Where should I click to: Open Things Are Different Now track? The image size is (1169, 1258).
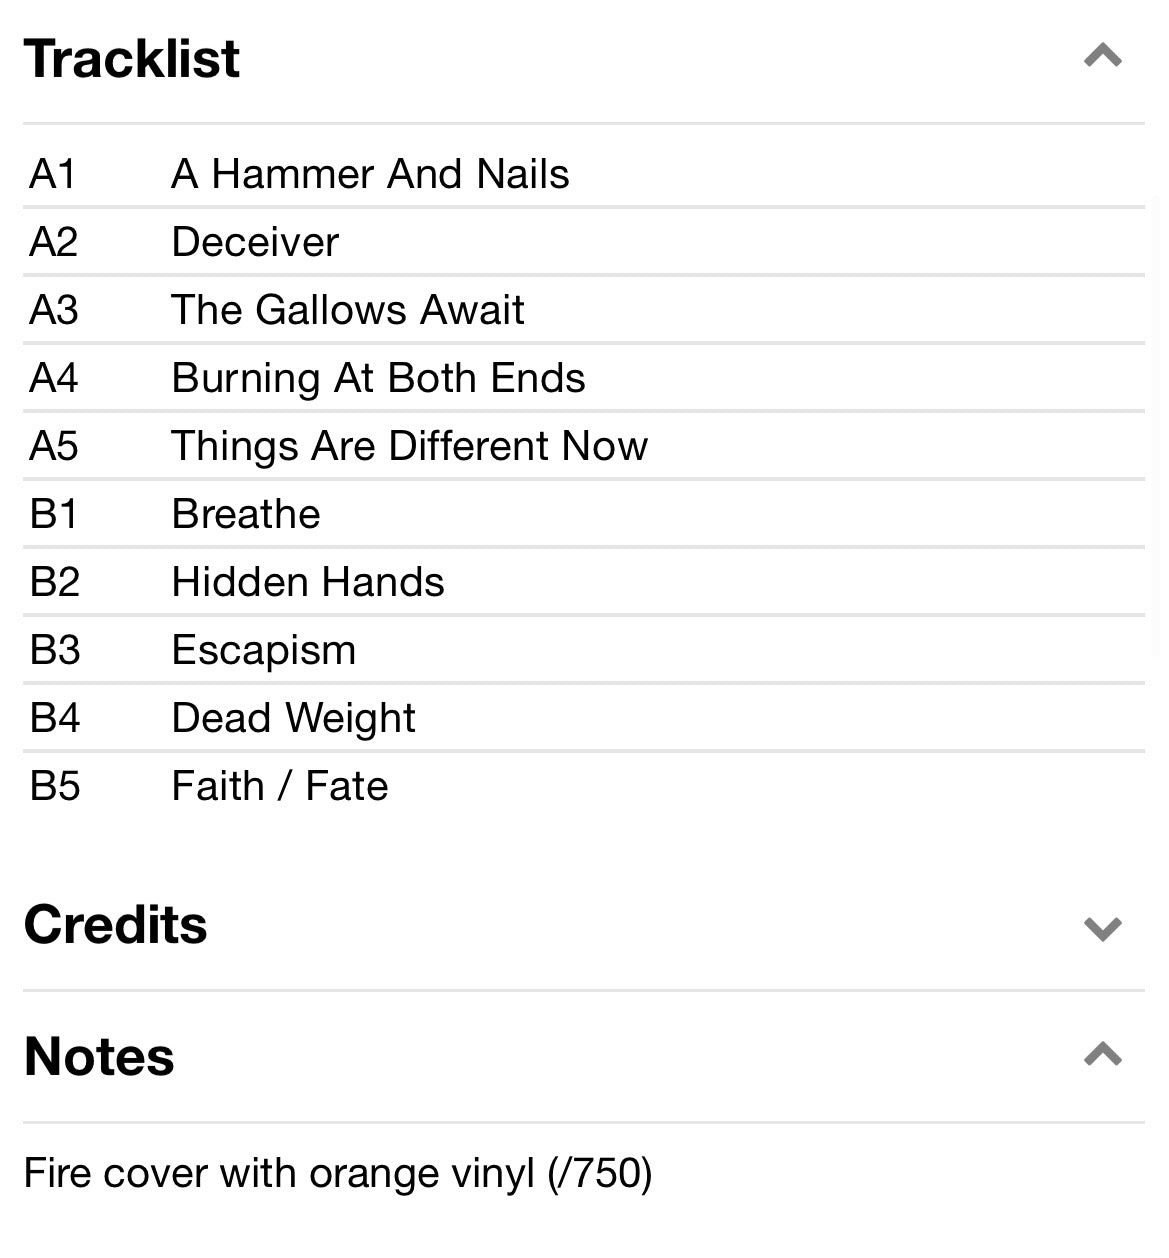click(409, 447)
